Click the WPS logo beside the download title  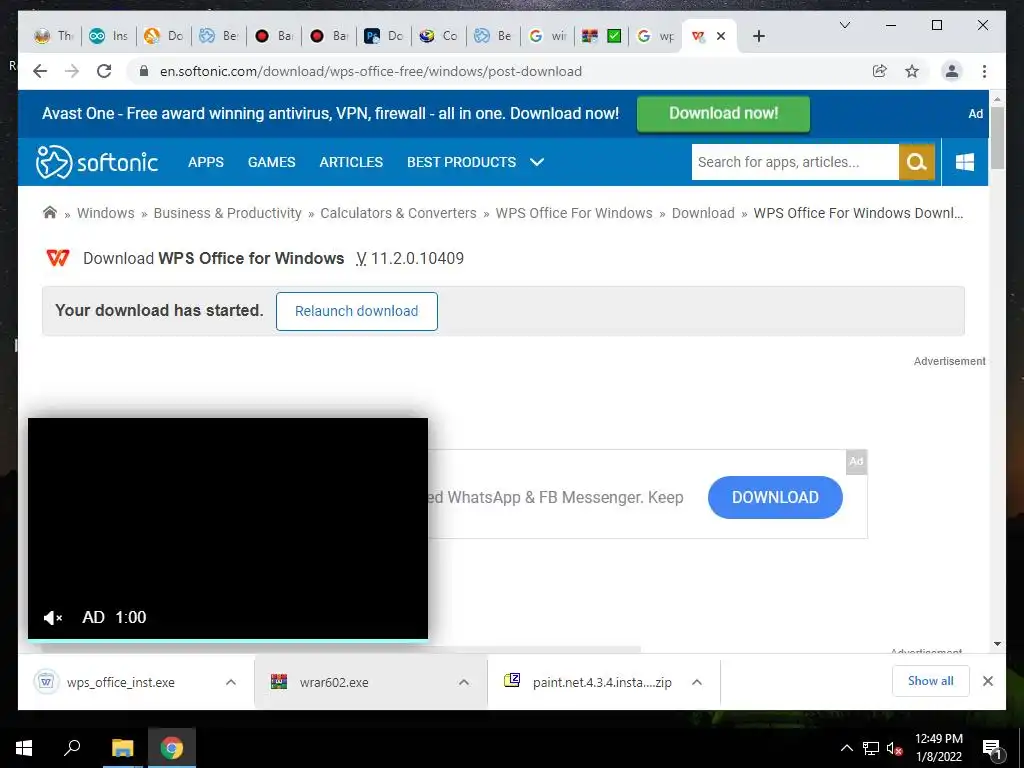tap(57, 258)
